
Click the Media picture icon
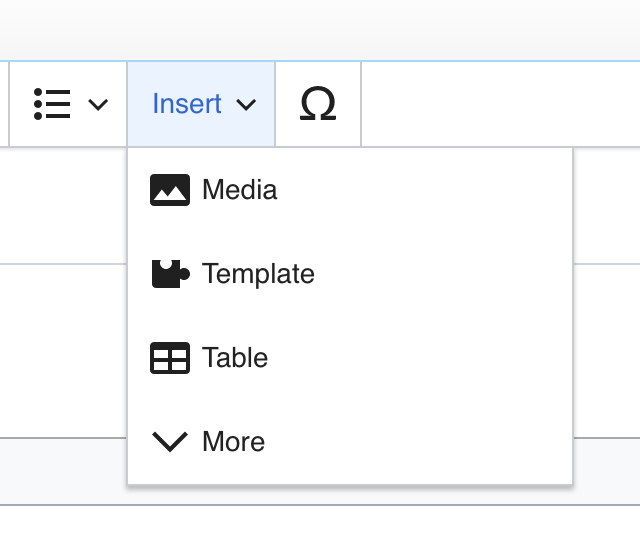click(x=170, y=190)
